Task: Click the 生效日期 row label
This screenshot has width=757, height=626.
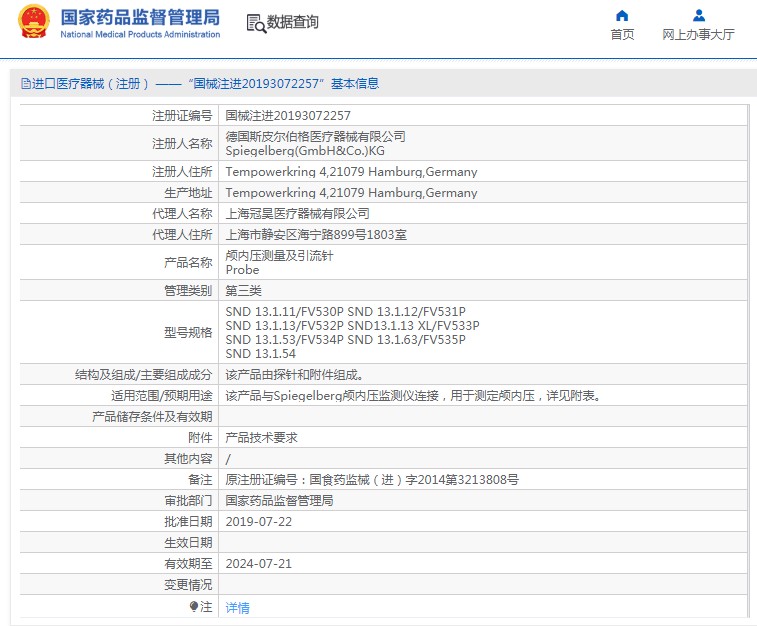Action: (x=188, y=543)
